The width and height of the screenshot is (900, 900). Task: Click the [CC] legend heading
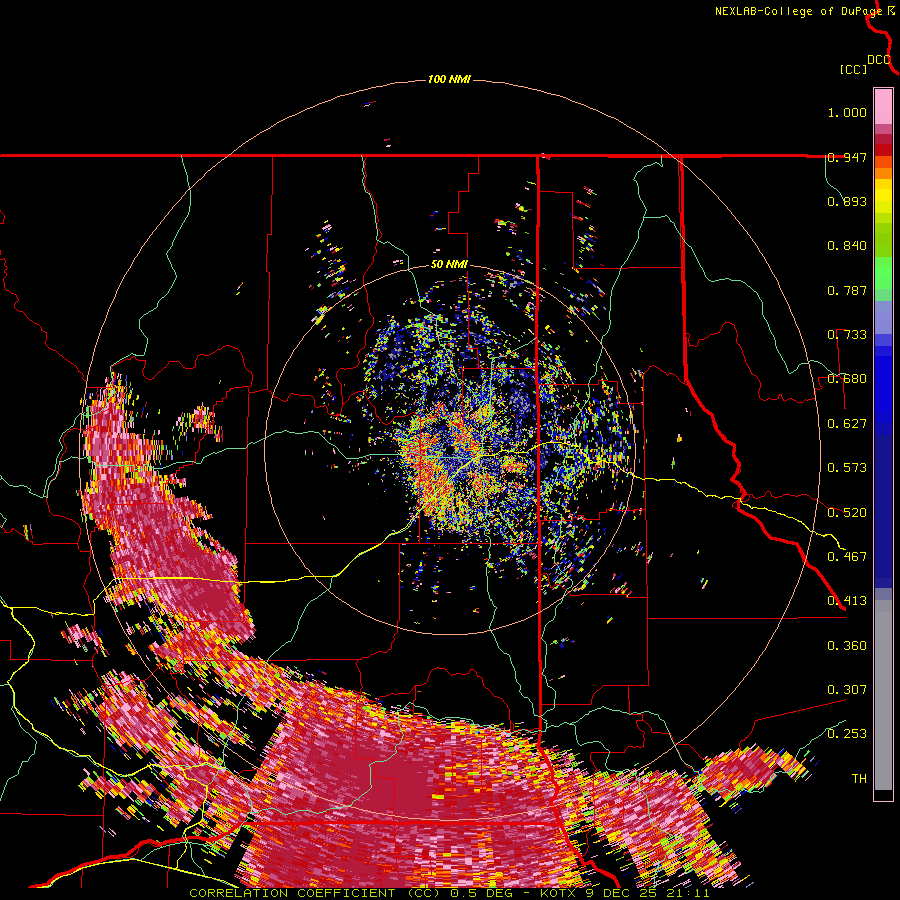tap(853, 69)
